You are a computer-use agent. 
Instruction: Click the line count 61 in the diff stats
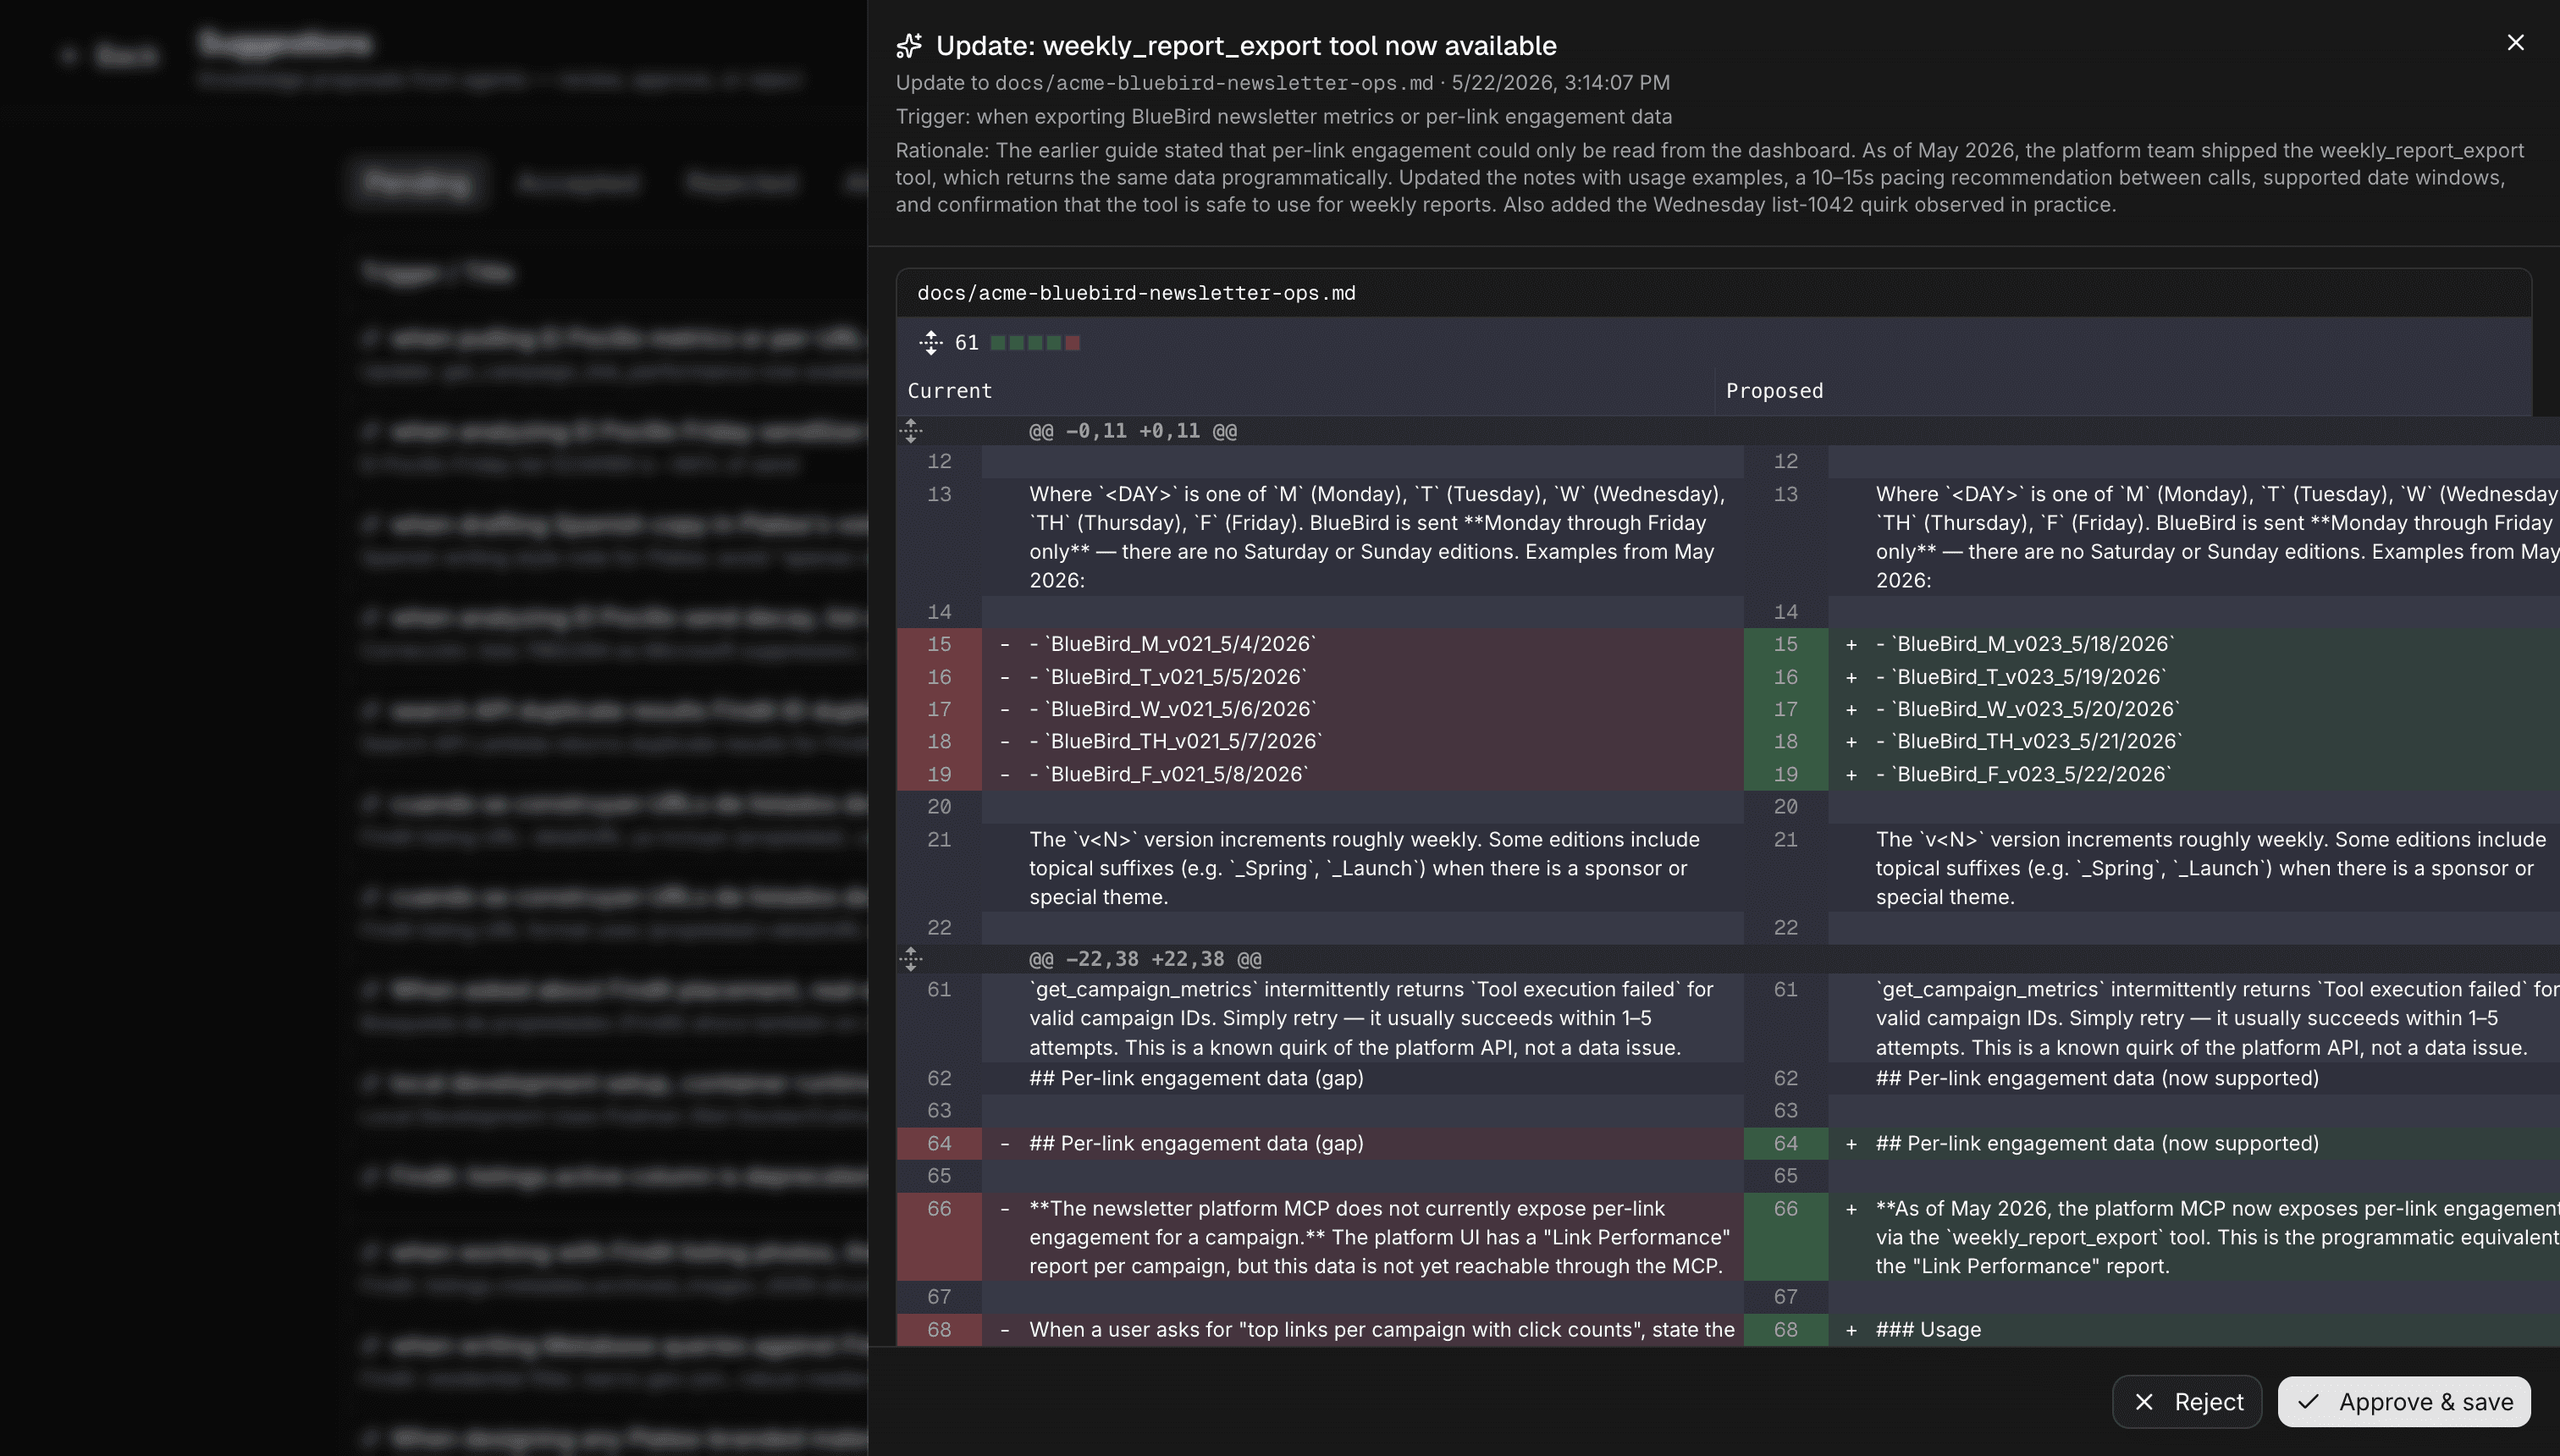[966, 343]
